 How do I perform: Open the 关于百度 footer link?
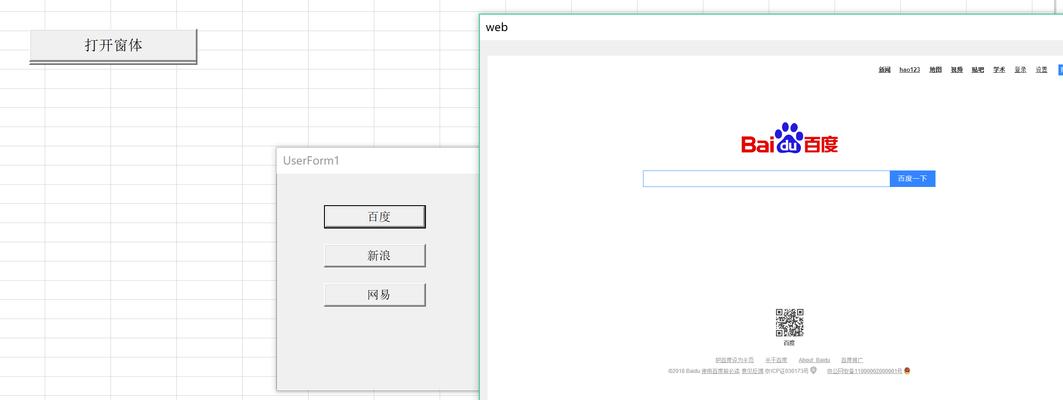point(776,360)
